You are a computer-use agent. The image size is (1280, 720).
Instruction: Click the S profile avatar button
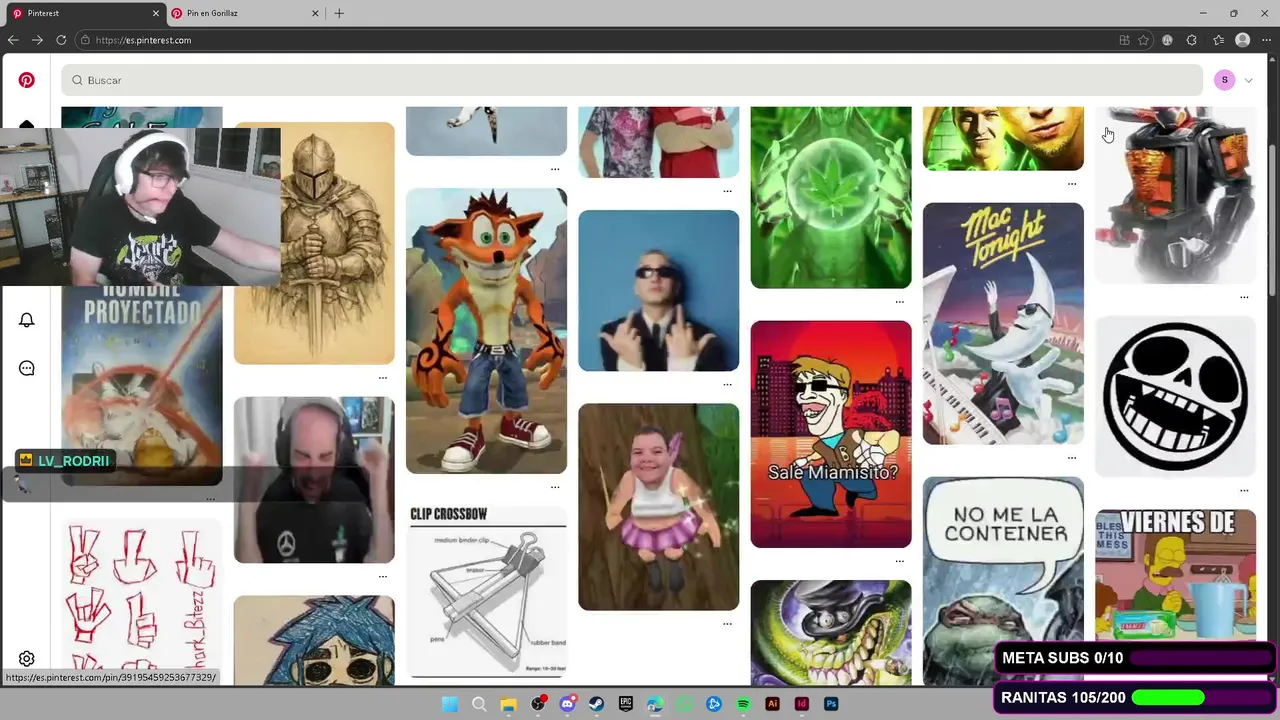click(x=1224, y=80)
